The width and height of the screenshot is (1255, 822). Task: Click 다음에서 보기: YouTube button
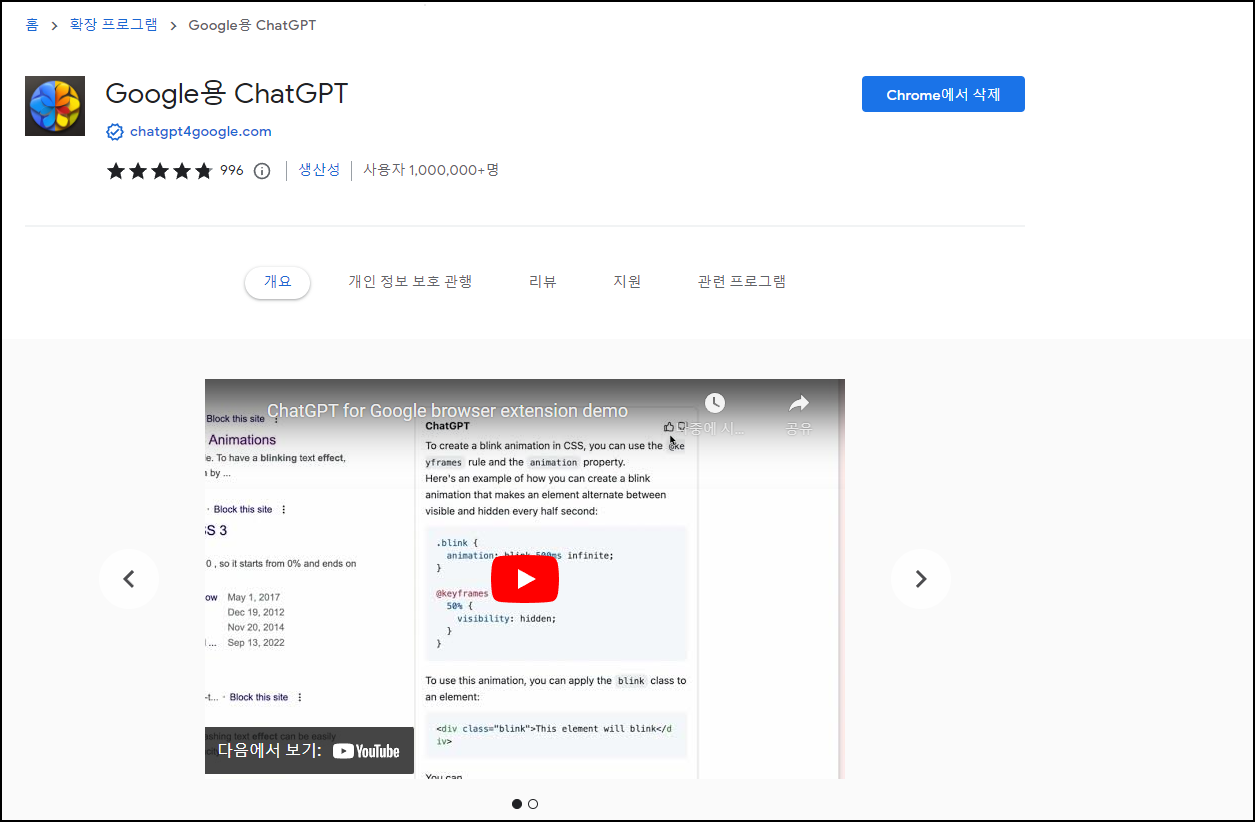(x=309, y=751)
